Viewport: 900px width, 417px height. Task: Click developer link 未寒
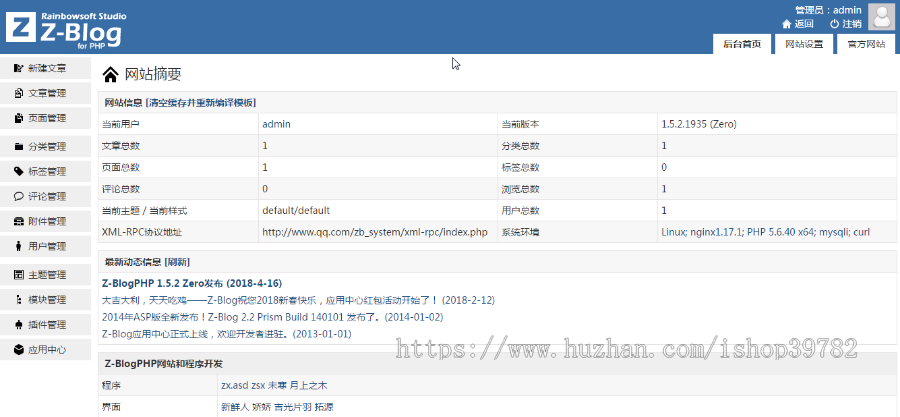[x=278, y=386]
